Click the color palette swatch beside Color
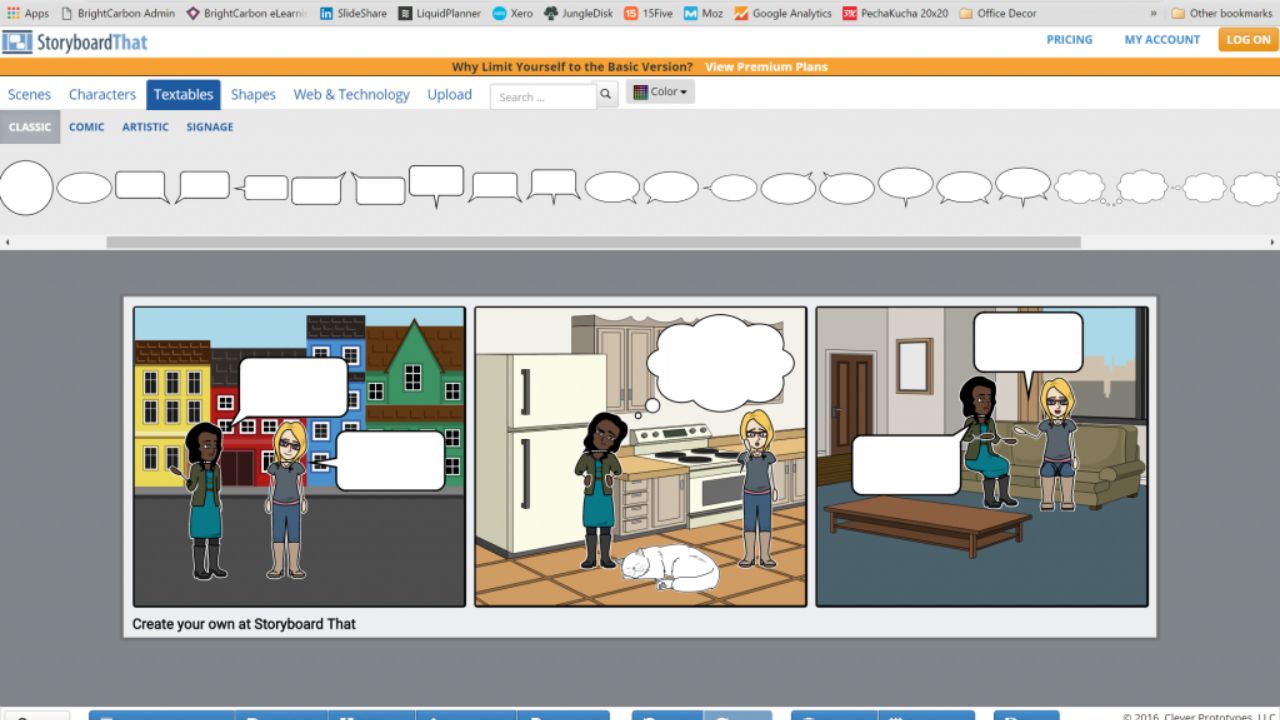Image resolution: width=1280 pixels, height=720 pixels. [640, 91]
